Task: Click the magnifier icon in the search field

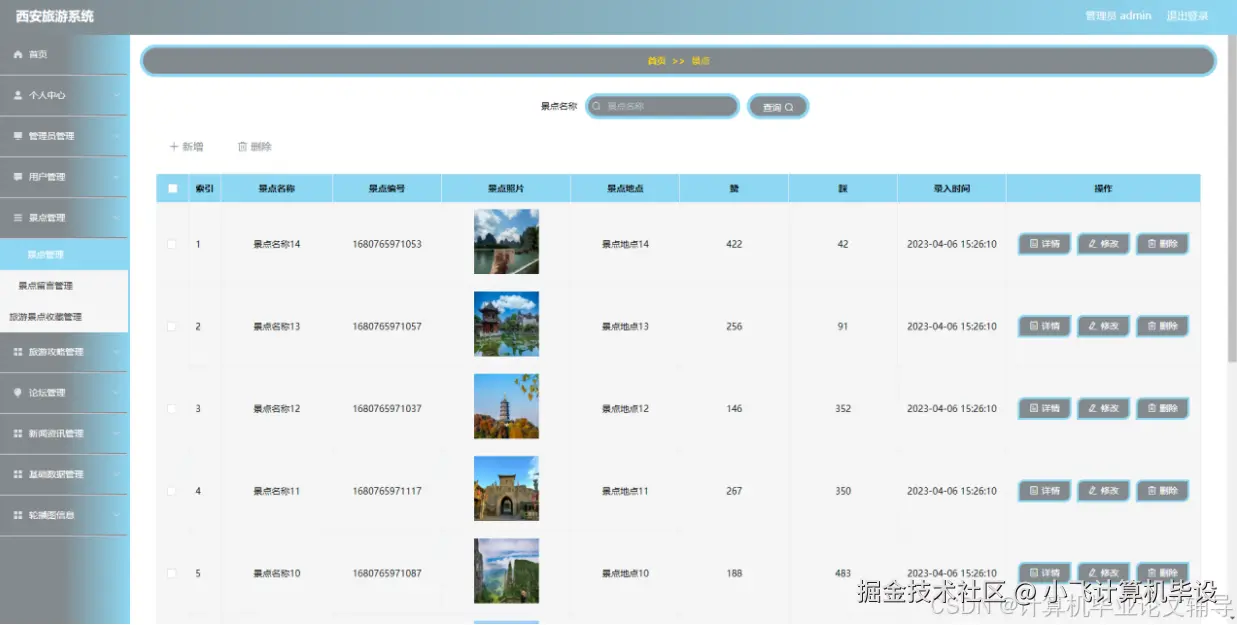Action: (597, 106)
